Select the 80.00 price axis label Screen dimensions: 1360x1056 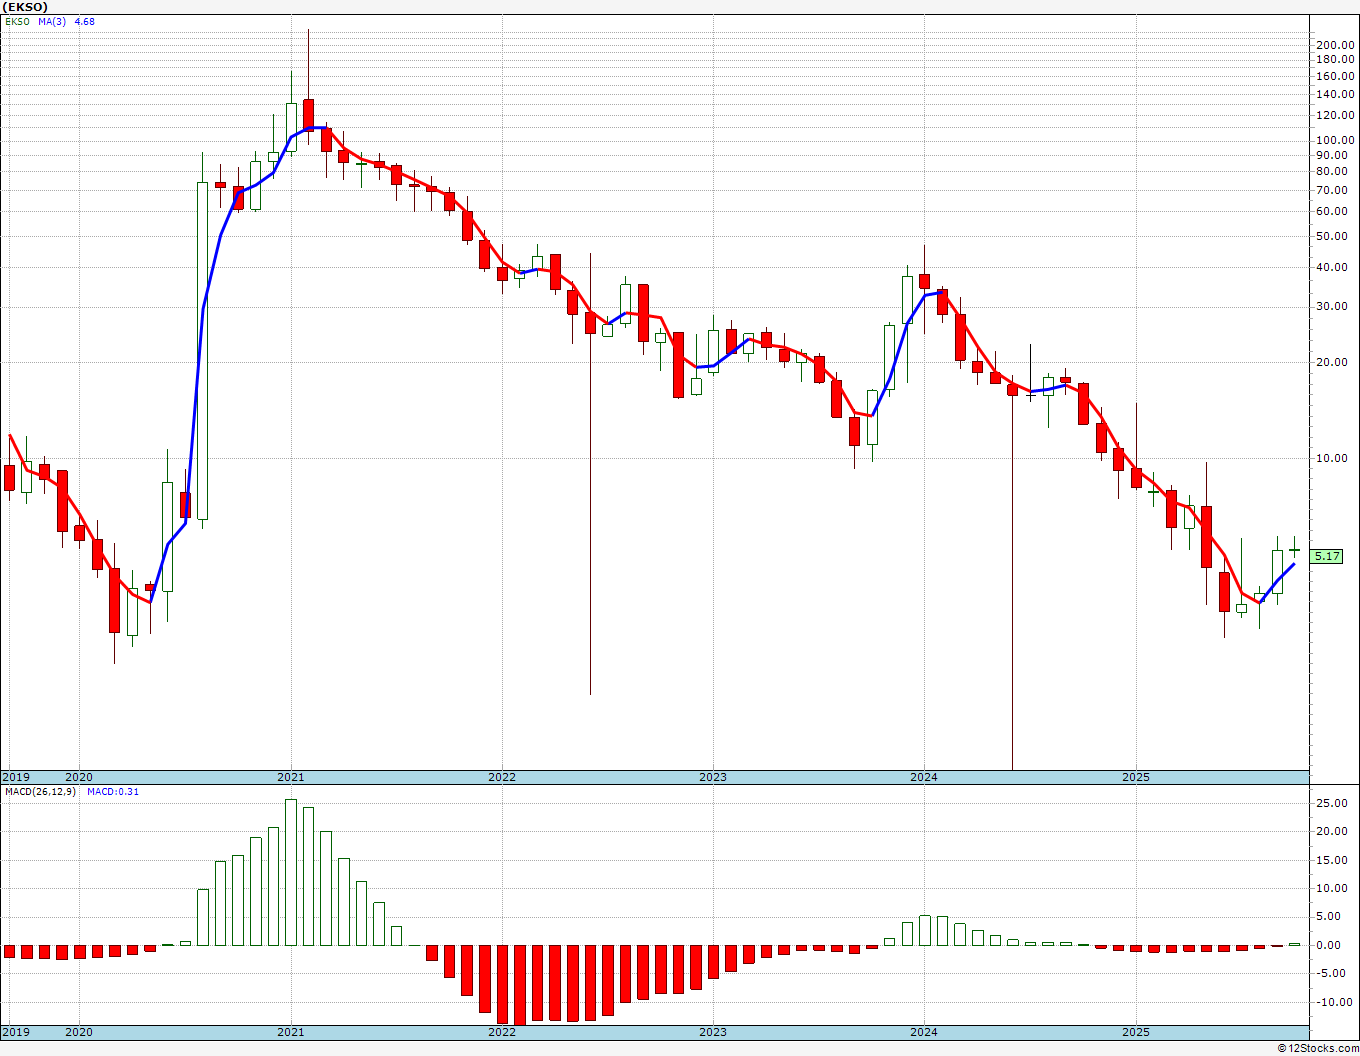tap(1332, 171)
